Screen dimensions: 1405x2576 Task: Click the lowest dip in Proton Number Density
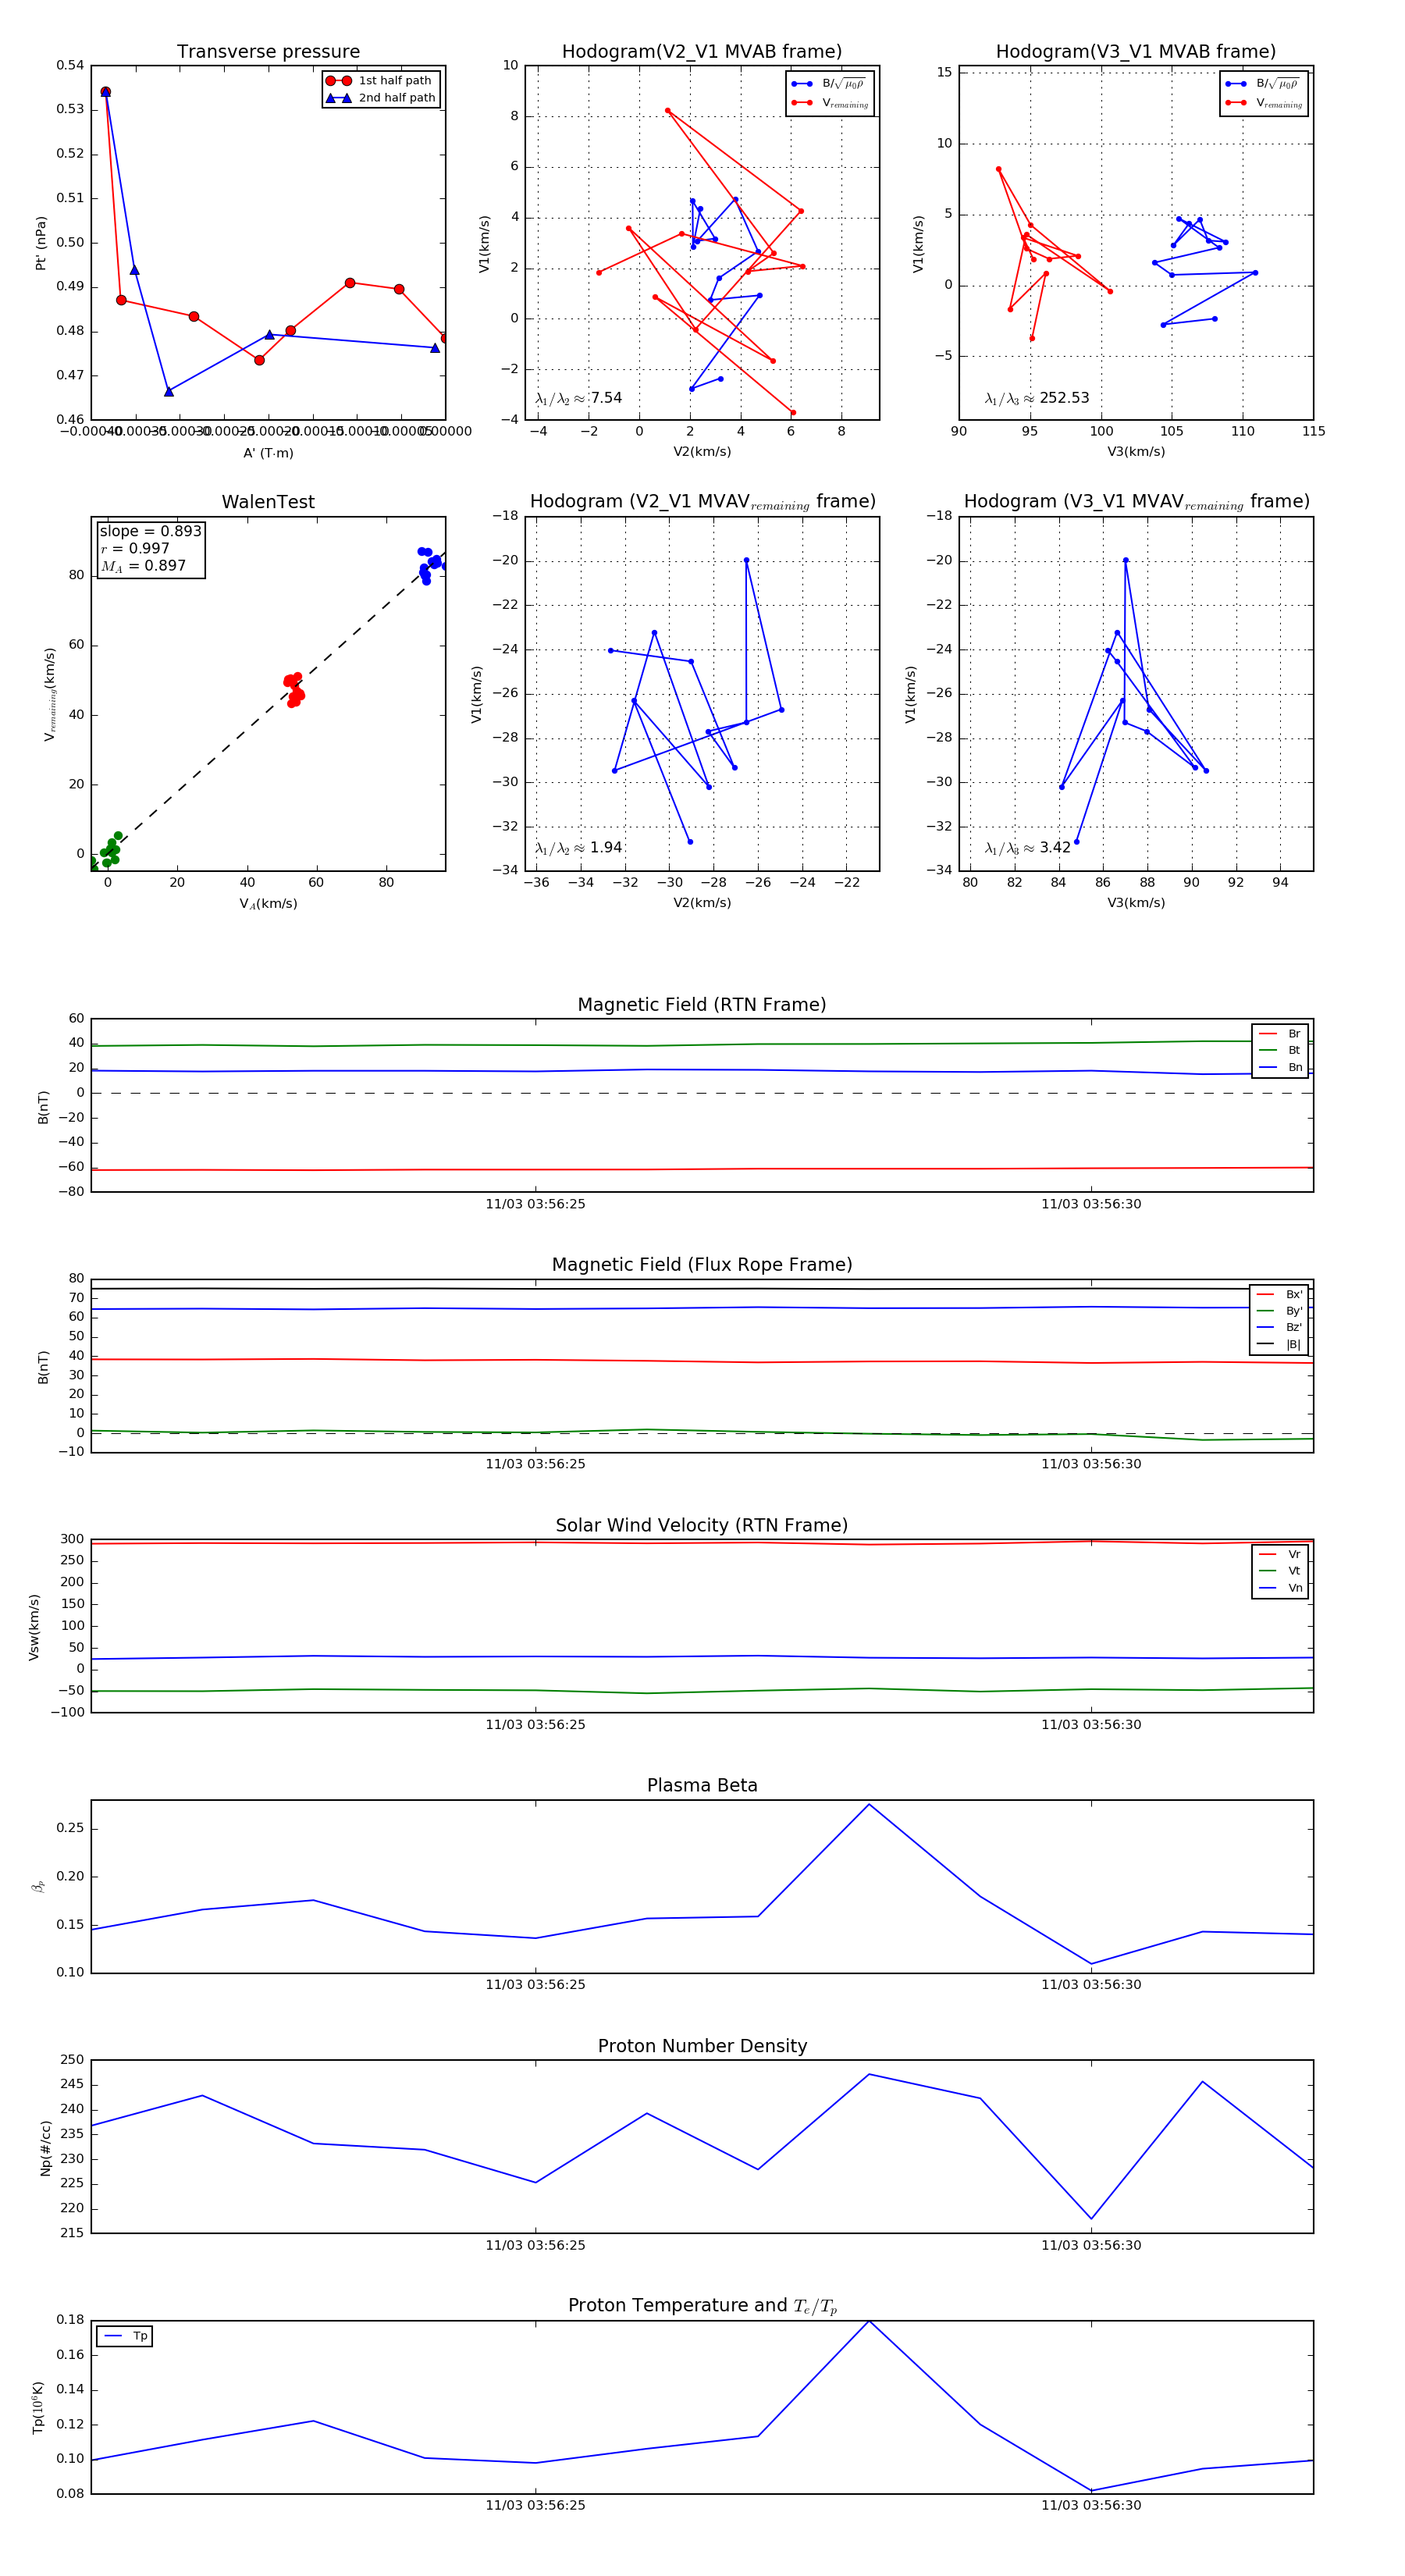(x=1091, y=2218)
